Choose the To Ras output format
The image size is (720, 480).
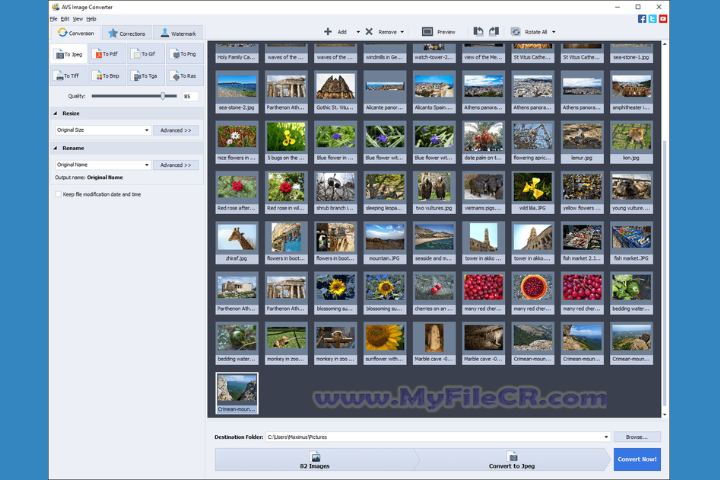click(x=184, y=76)
